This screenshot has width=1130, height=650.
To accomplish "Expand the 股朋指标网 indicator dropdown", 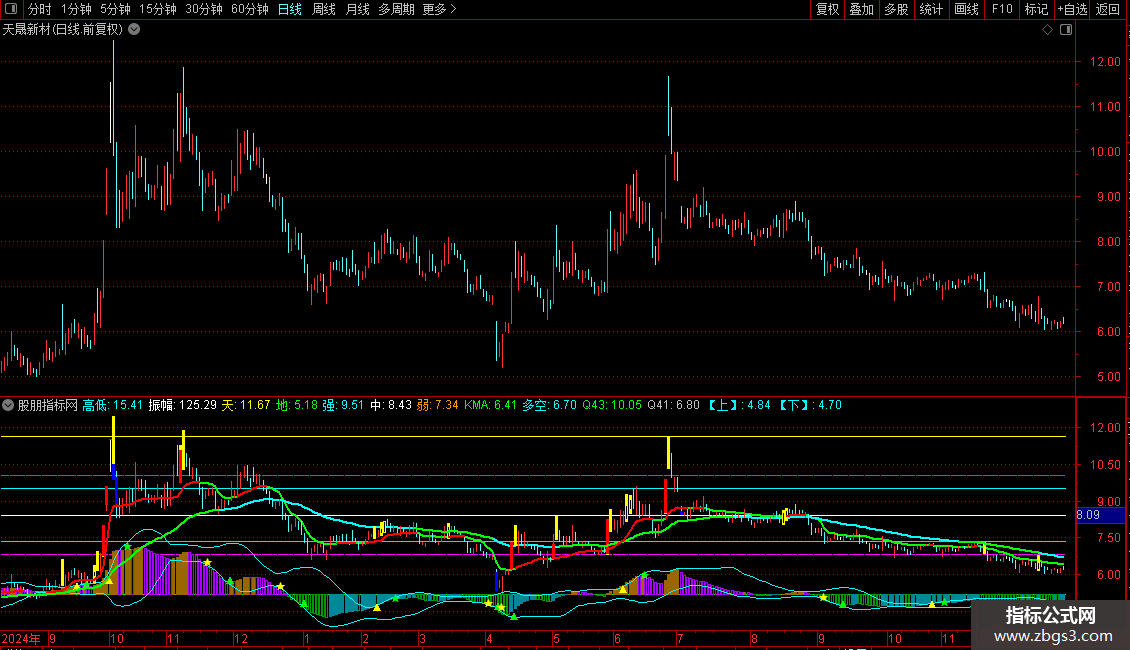I will pyautogui.click(x=9, y=405).
